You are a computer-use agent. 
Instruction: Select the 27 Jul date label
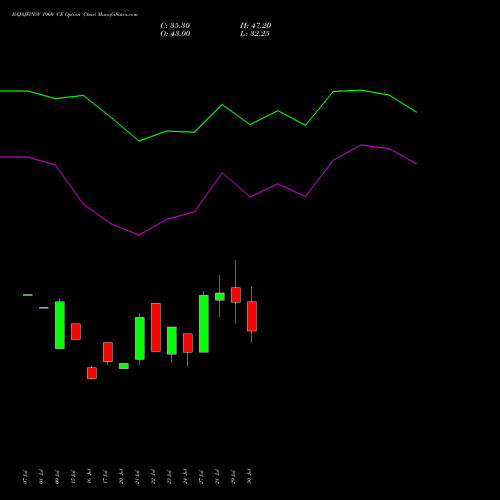click(201, 477)
